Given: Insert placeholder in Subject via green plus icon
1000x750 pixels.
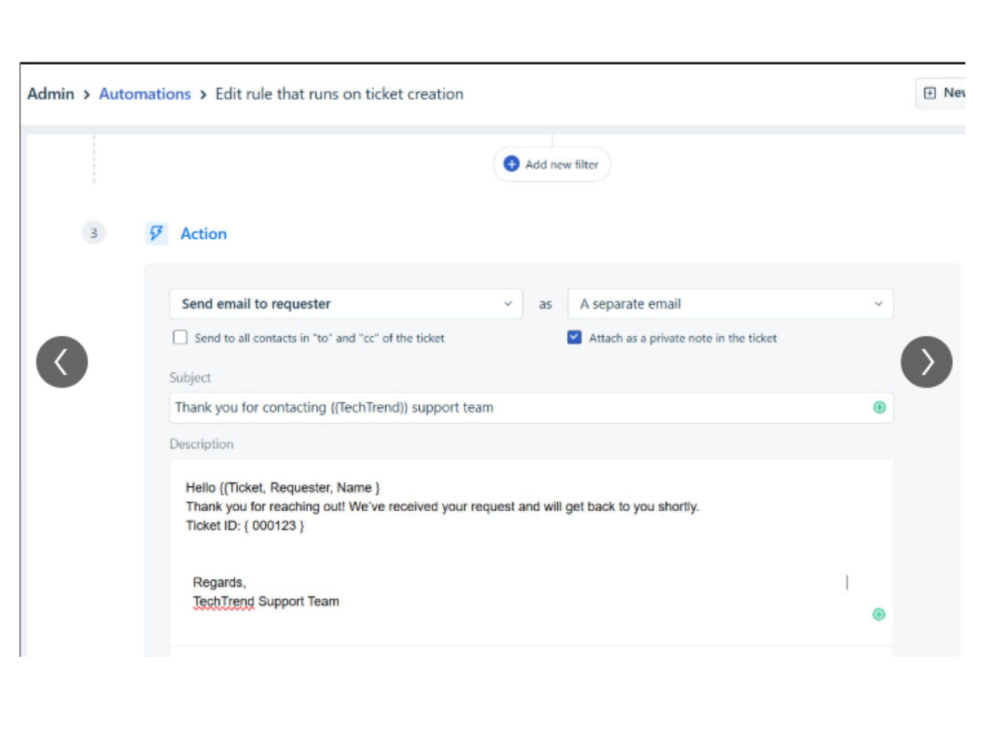Looking at the screenshot, I should pos(879,408).
